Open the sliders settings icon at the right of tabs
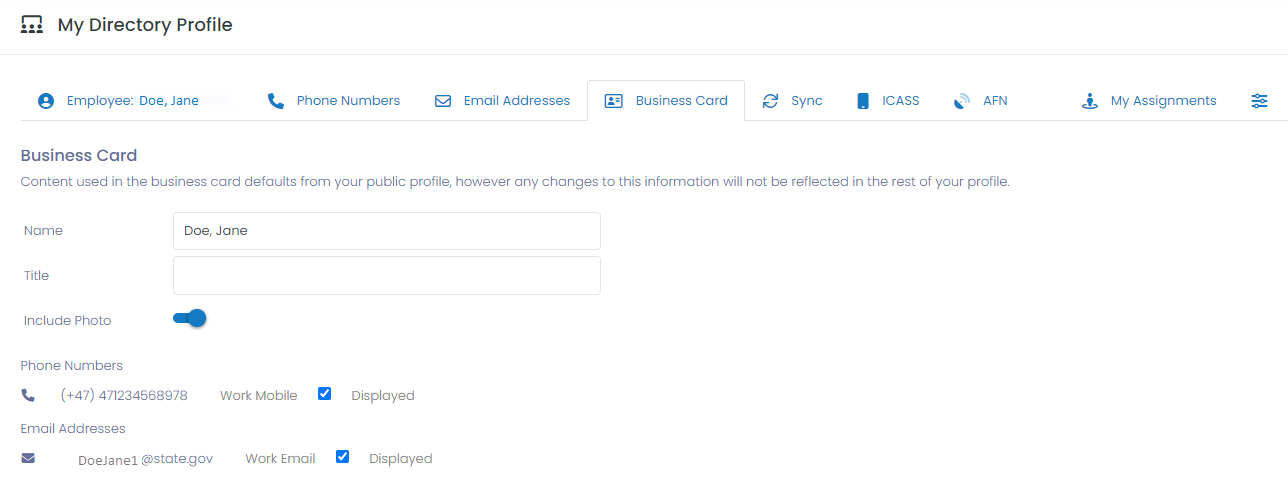 [1260, 101]
